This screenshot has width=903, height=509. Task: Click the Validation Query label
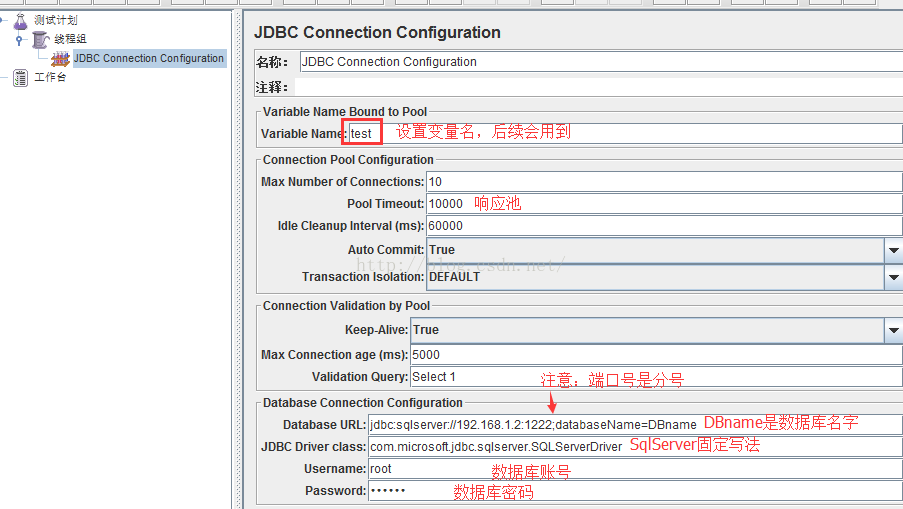pyautogui.click(x=360, y=377)
